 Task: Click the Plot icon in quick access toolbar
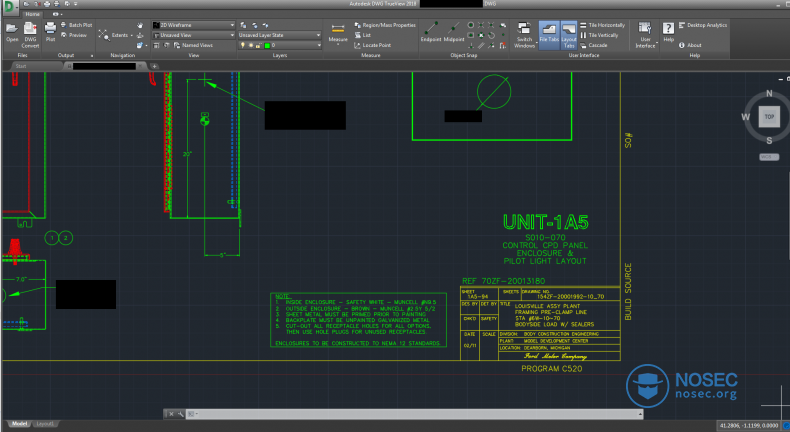point(47,4)
